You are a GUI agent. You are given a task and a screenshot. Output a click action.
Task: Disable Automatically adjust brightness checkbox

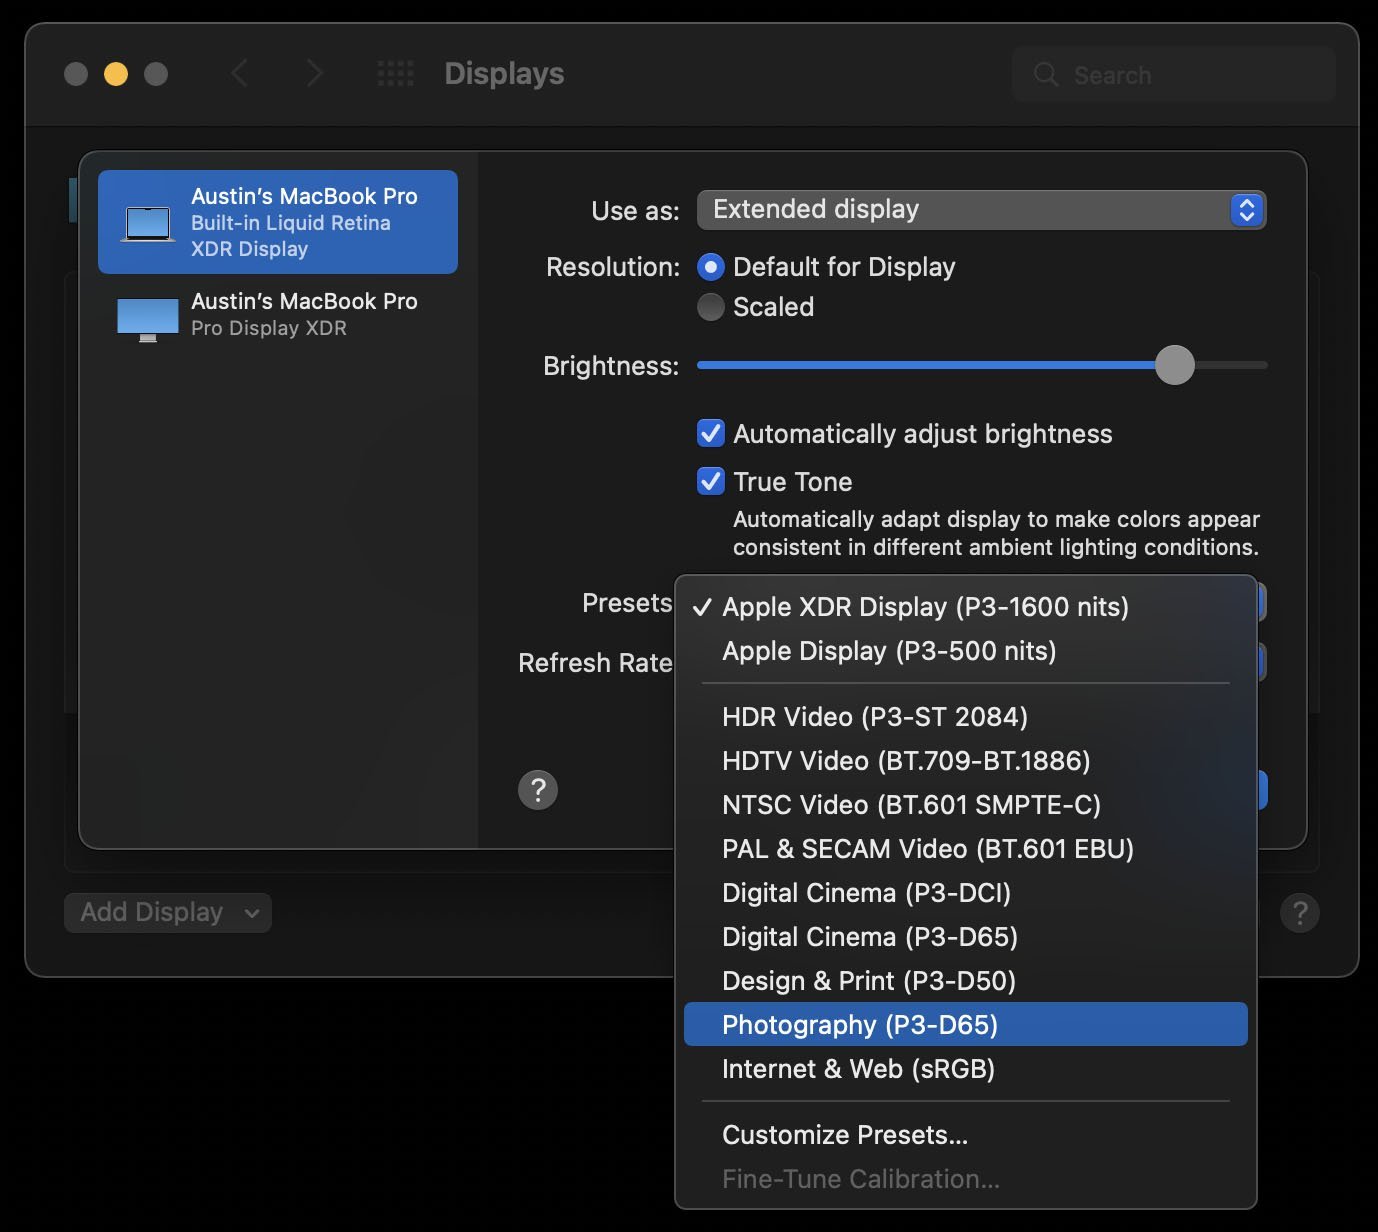point(710,433)
